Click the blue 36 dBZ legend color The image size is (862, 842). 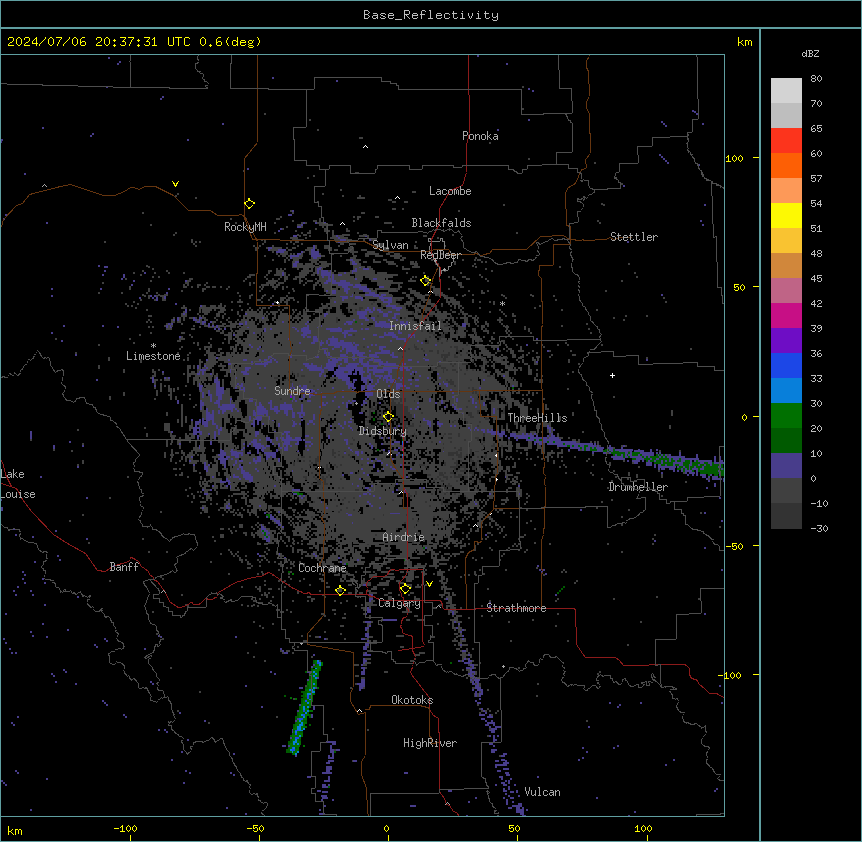(786, 365)
